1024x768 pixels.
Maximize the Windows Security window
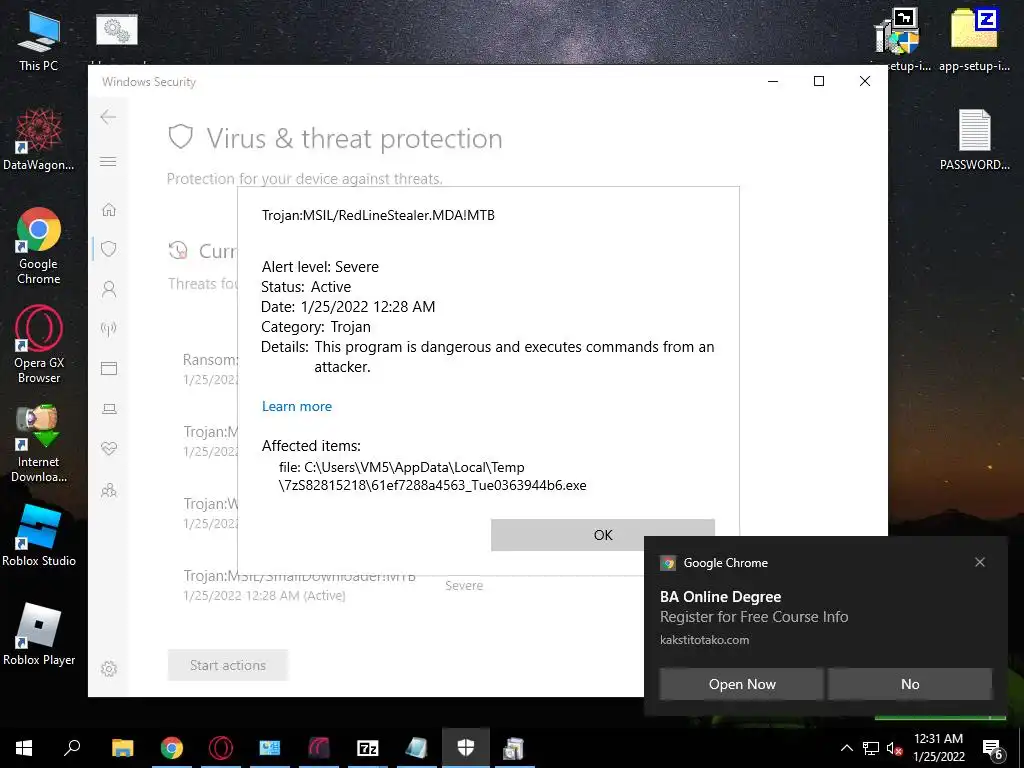click(x=819, y=81)
